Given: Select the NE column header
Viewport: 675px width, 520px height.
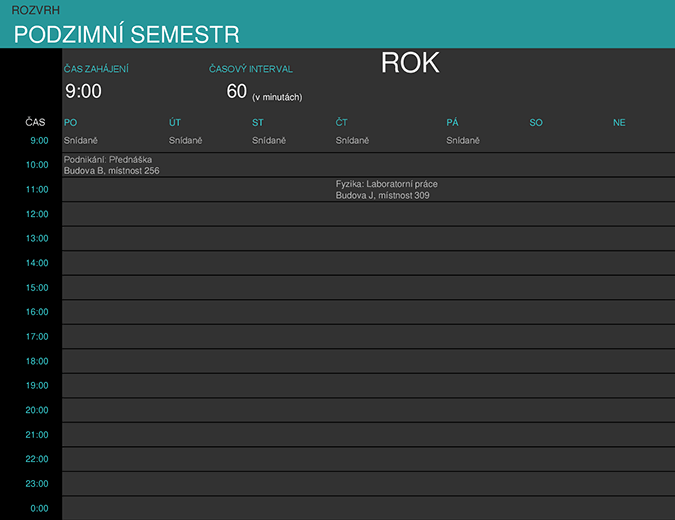Looking at the screenshot, I should (619, 122).
